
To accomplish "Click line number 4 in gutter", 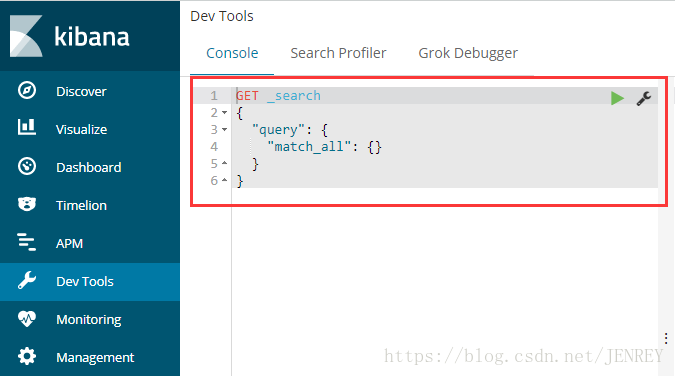I will [214, 146].
